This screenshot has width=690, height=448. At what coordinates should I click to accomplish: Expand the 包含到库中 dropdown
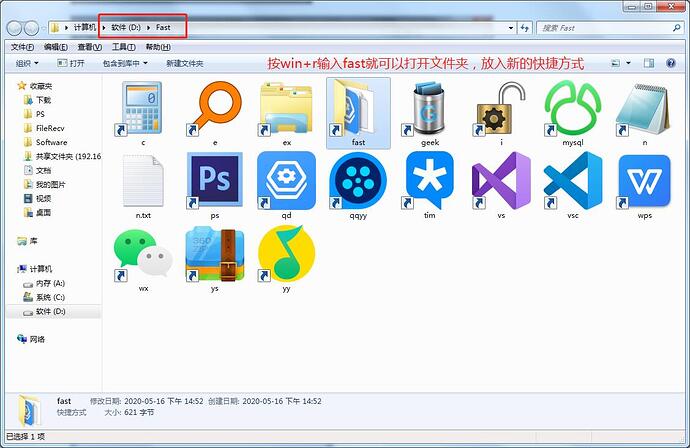[125, 63]
